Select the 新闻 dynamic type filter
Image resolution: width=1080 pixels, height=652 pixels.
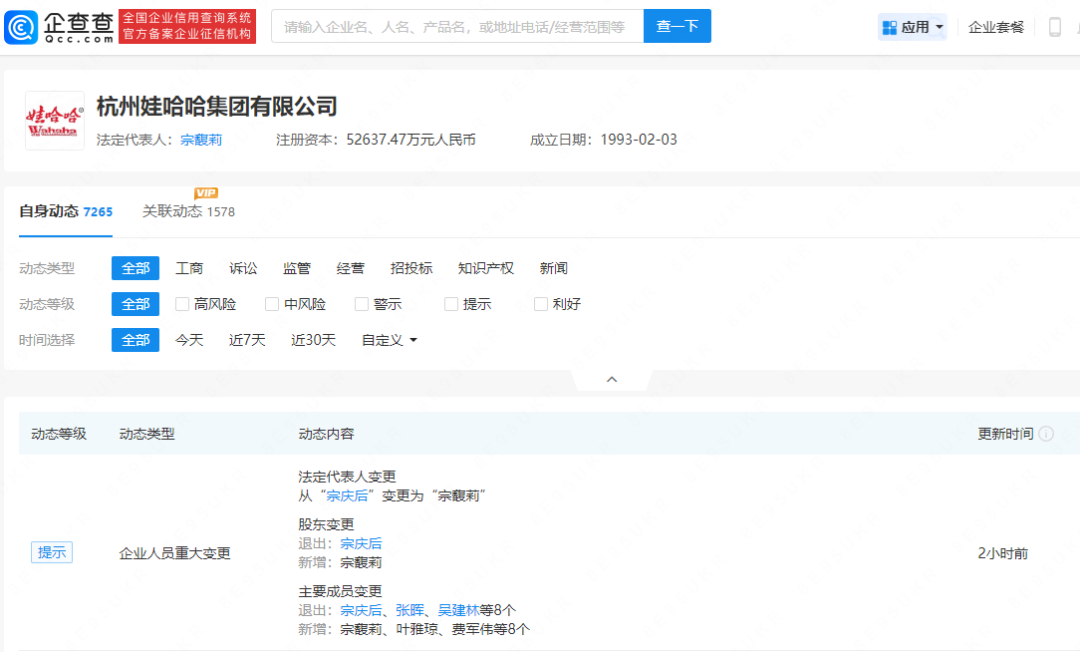(x=553, y=268)
